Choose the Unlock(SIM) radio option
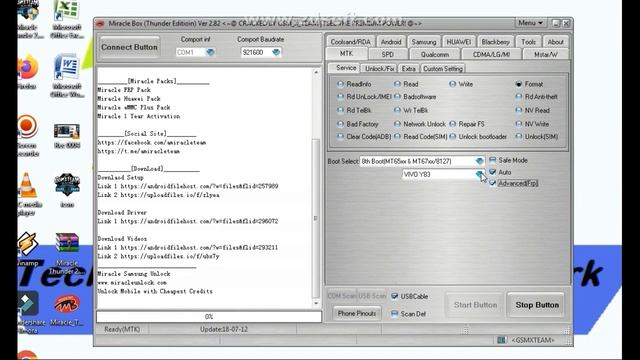Viewport: 640px width, 360px height. [536, 137]
